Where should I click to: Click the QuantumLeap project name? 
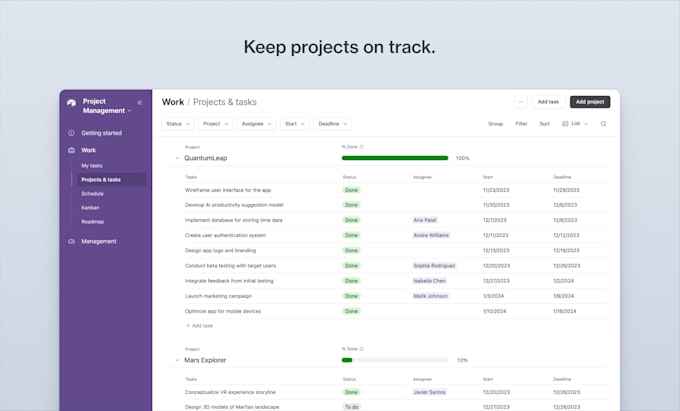[x=206, y=158]
